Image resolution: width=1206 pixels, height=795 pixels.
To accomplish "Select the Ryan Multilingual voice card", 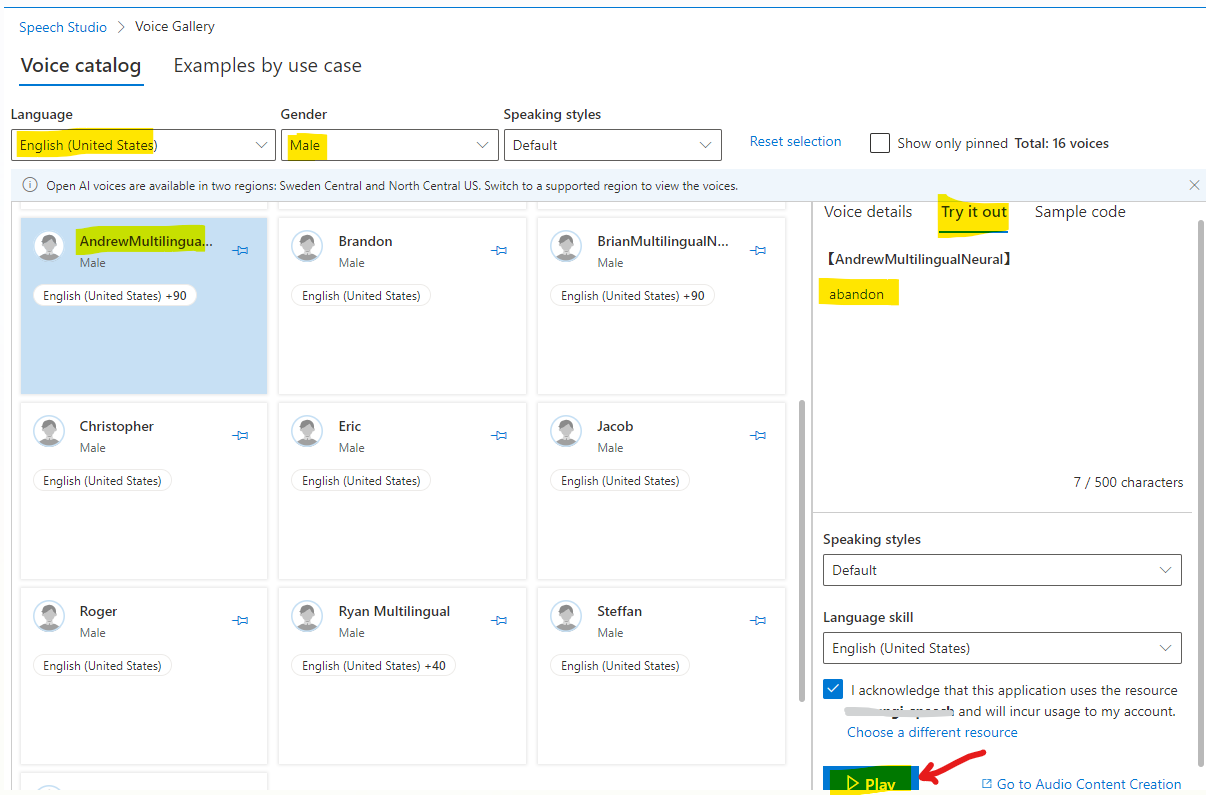I will coord(402,675).
